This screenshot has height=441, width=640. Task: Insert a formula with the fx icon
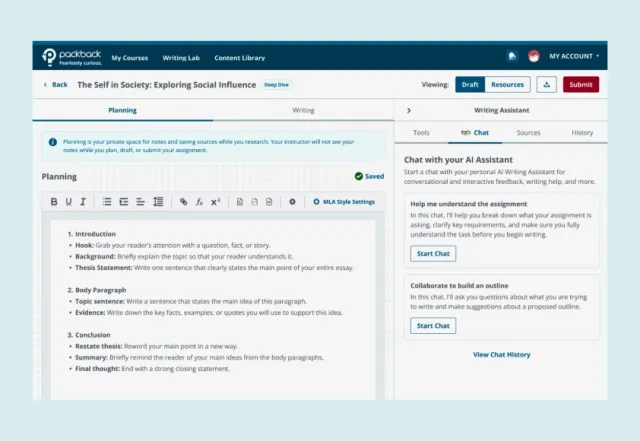click(x=199, y=202)
